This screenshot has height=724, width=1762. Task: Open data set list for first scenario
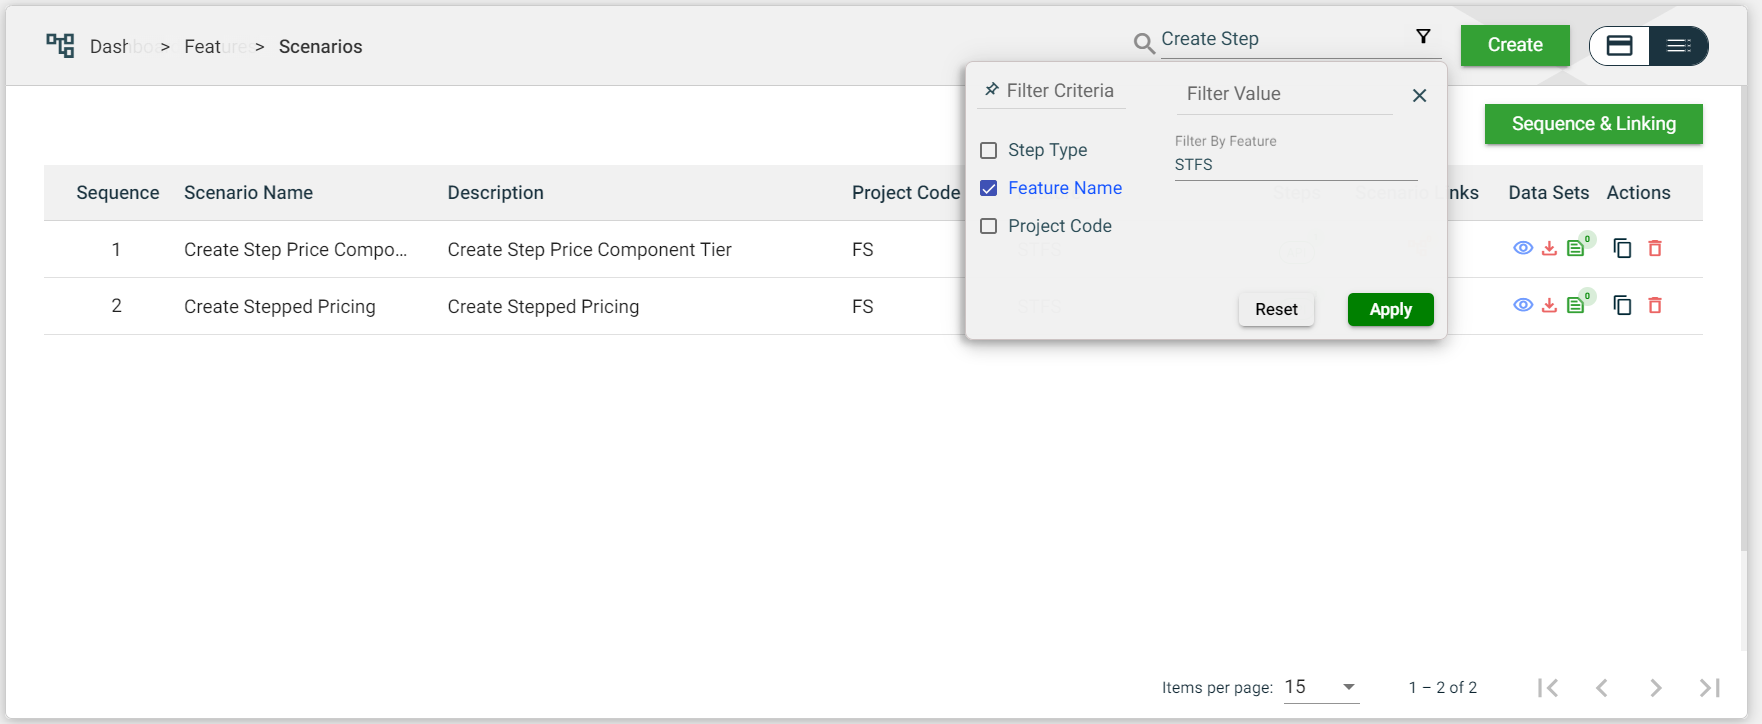click(1576, 249)
